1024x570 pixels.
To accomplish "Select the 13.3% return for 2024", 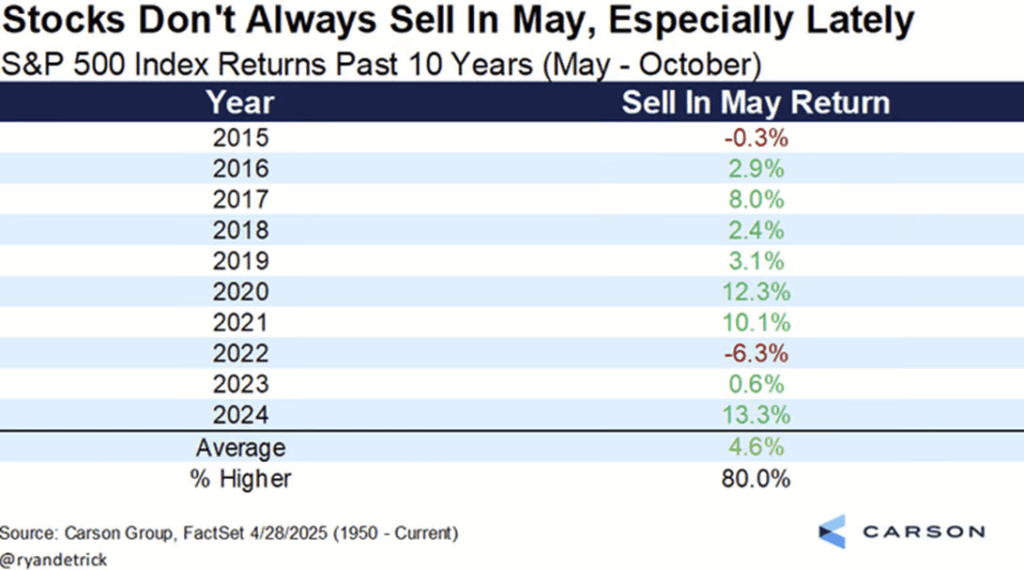I will pos(756,415).
